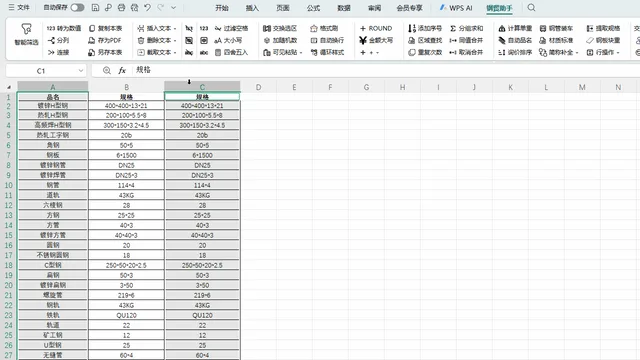Expand the 截取文本 dropdown
This screenshot has height=360, width=640.
pyautogui.click(x=175, y=53)
